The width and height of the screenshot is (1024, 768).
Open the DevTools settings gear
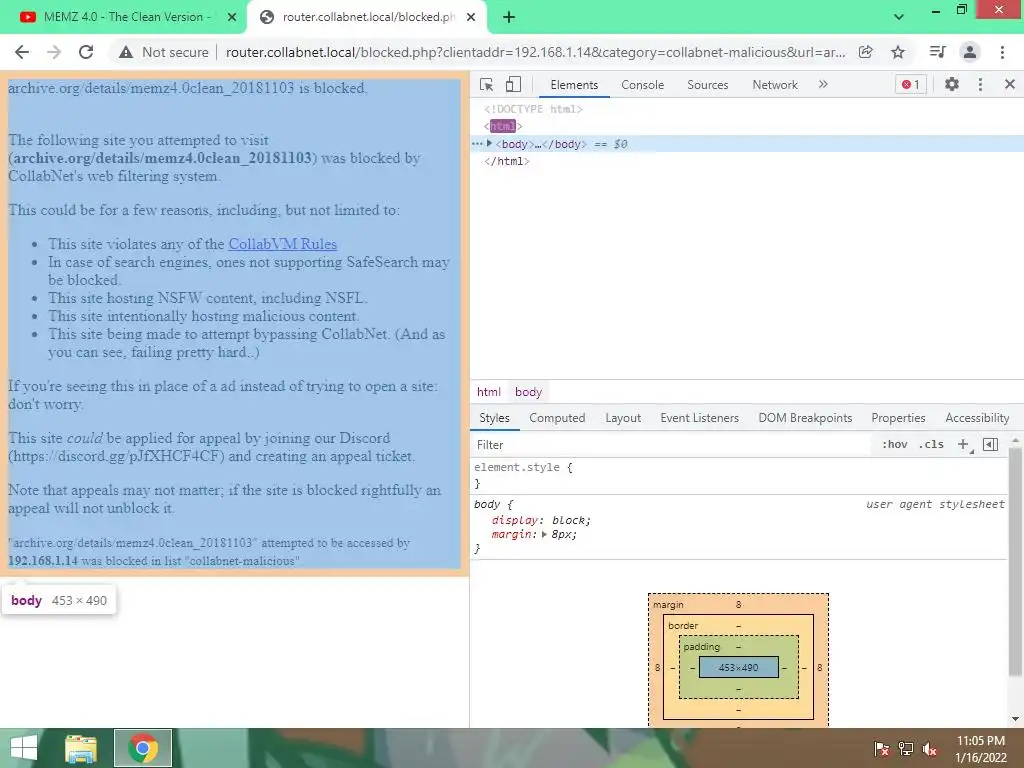952,84
